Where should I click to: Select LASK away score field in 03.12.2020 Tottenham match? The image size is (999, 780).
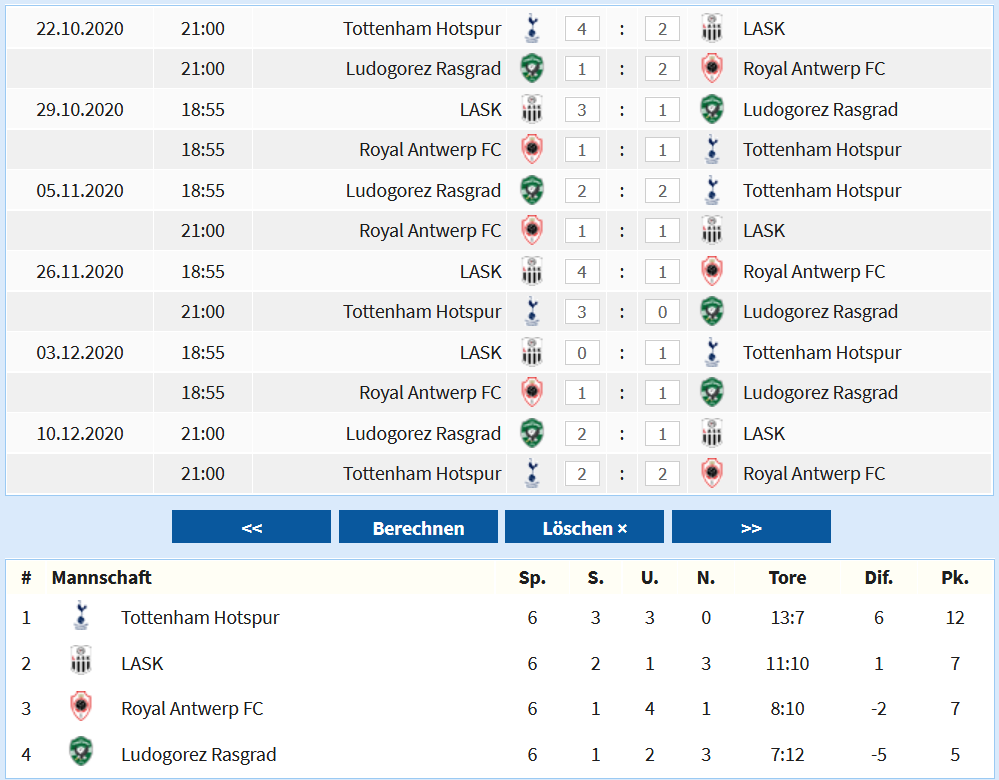pyautogui.click(x=582, y=352)
